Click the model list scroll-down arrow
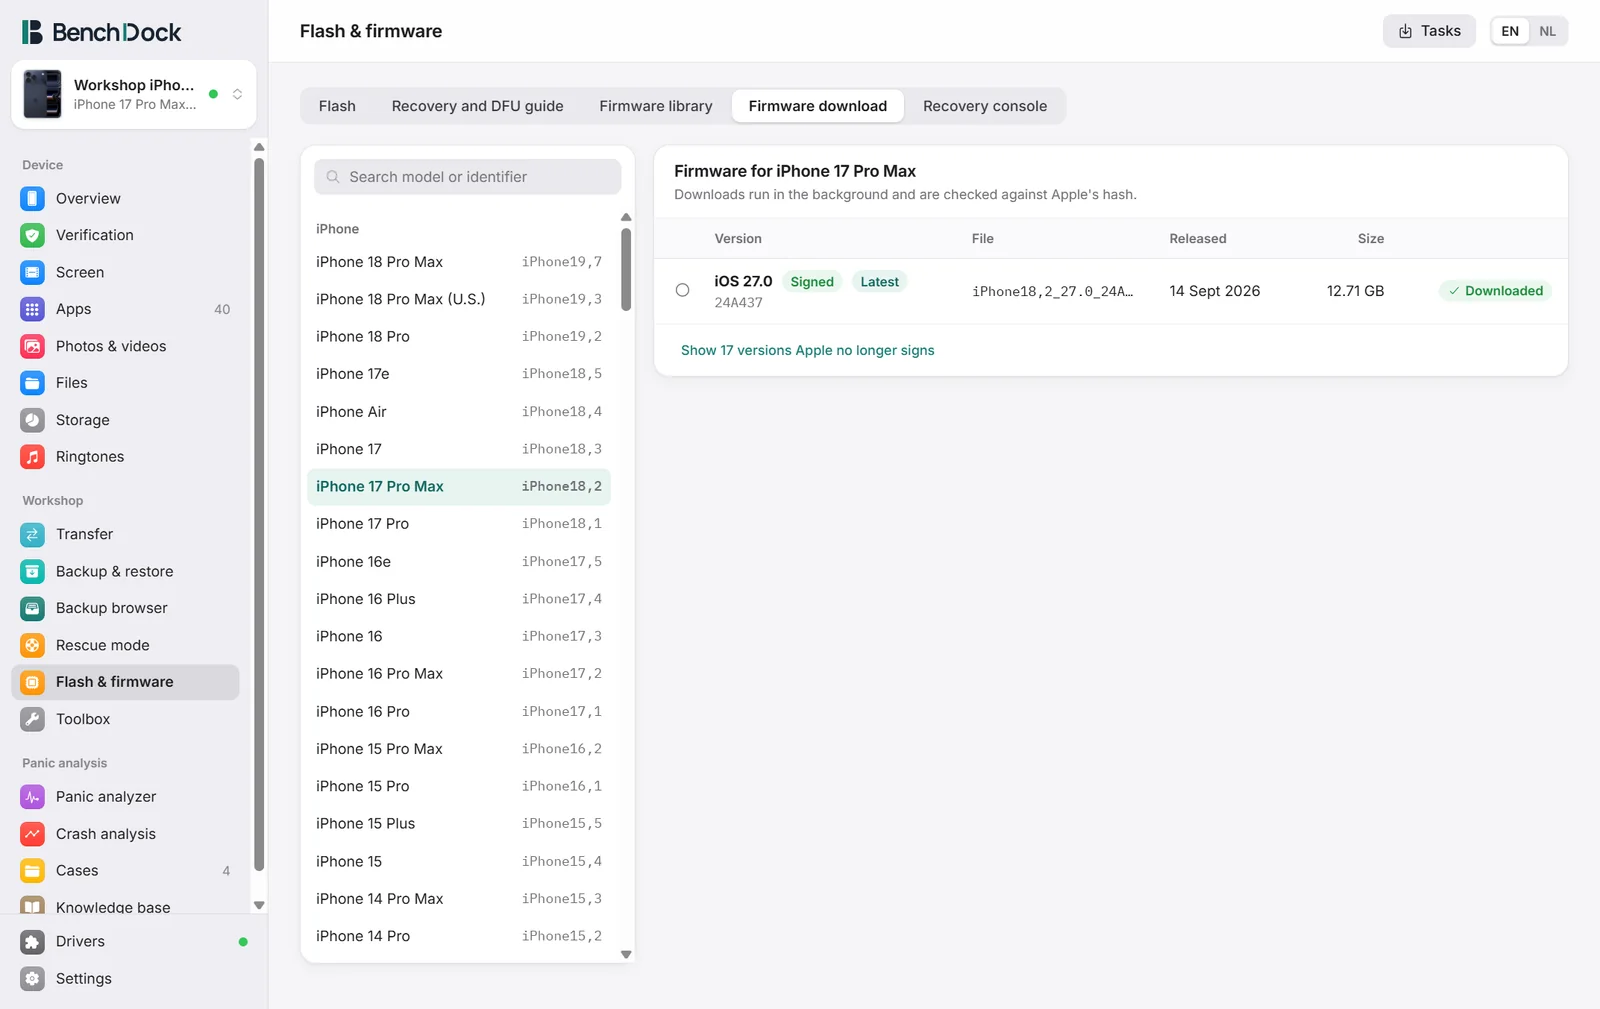The height and width of the screenshot is (1009, 1600). coord(626,954)
